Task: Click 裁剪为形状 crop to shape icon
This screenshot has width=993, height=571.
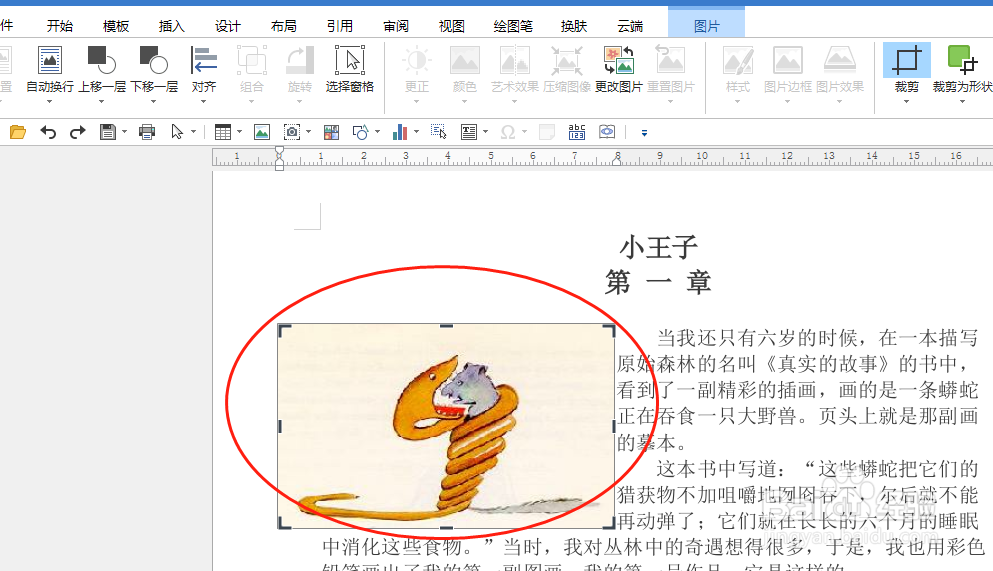Action: pyautogui.click(x=962, y=60)
